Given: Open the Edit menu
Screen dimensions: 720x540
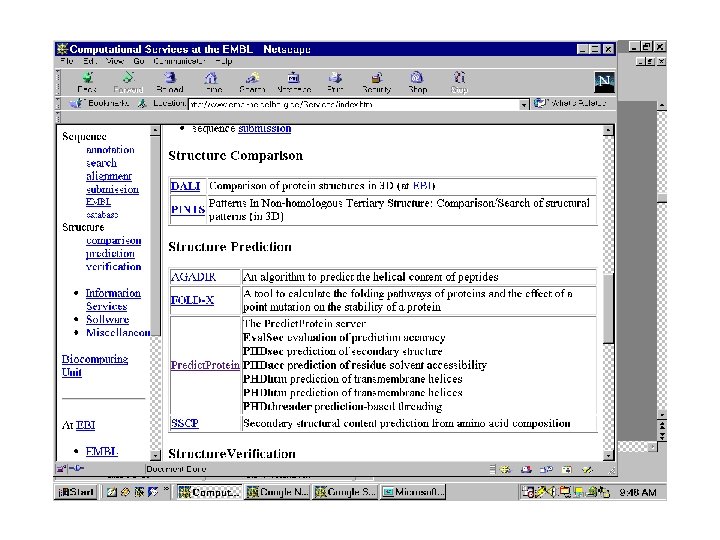Looking at the screenshot, I should 90,61.
